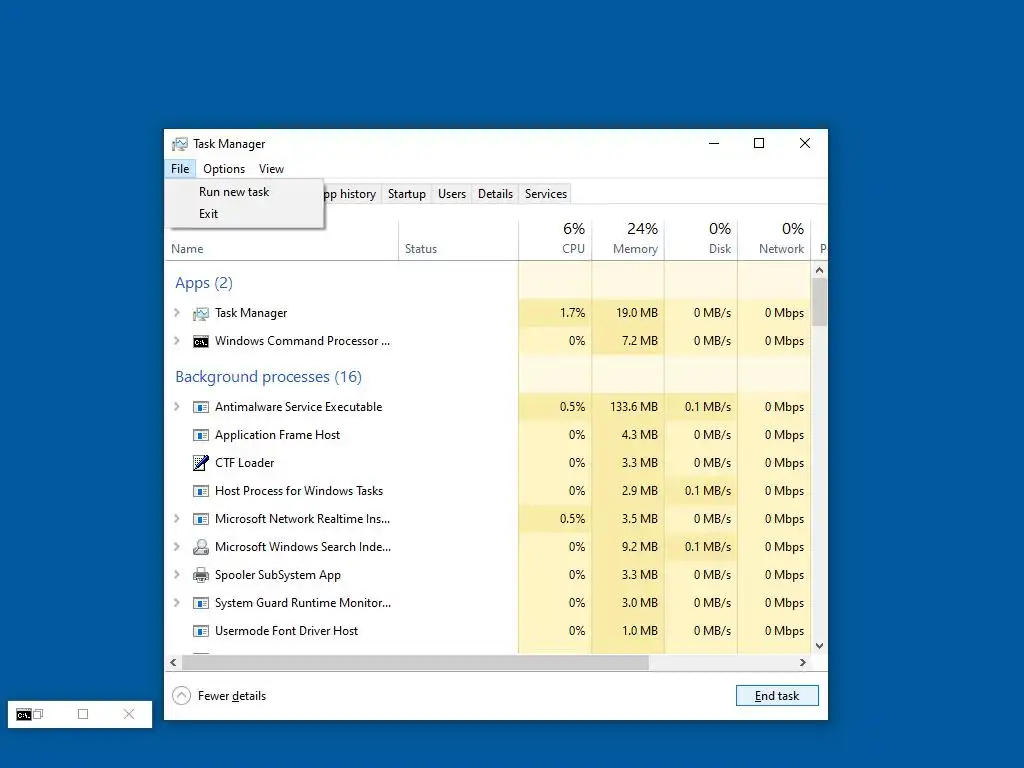
Task: Click the 1.7% CPU value
Action: pos(573,313)
